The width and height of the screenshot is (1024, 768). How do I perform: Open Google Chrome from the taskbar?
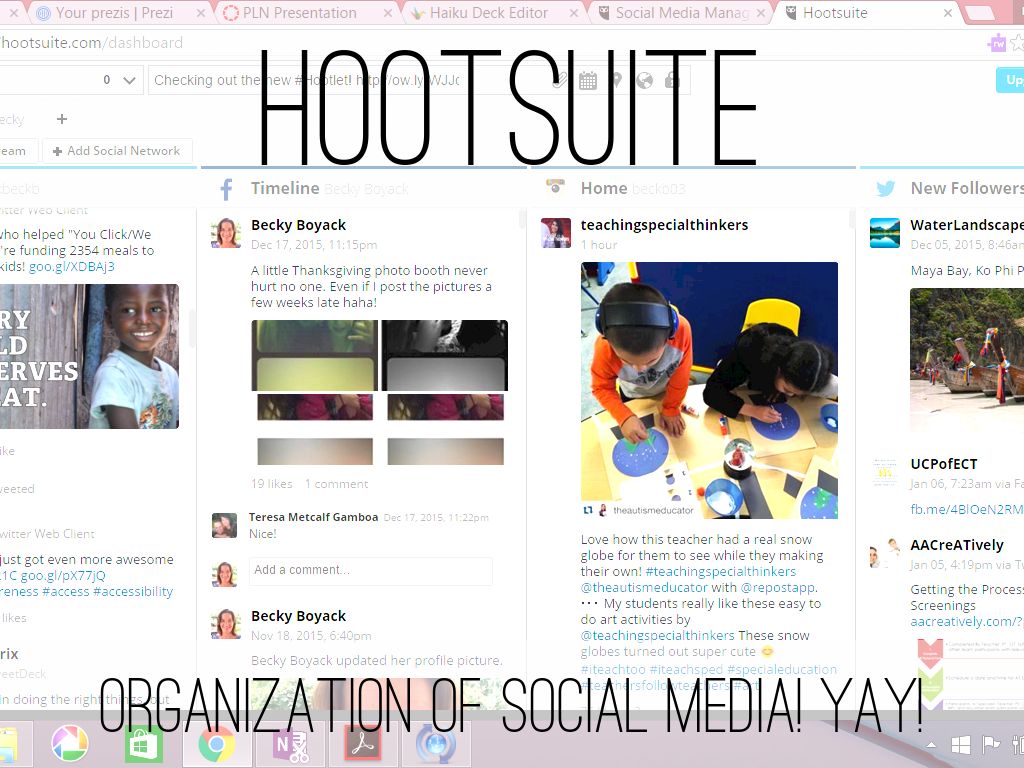216,744
